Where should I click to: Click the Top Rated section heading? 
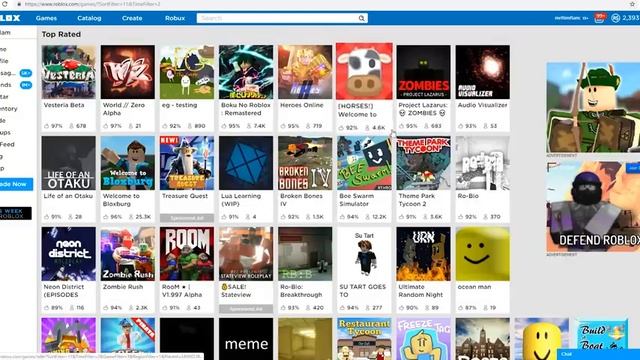coord(61,34)
